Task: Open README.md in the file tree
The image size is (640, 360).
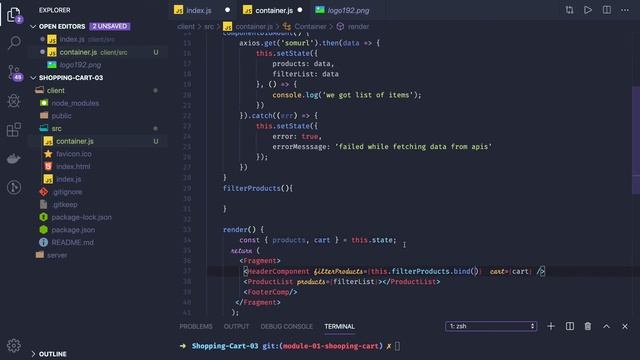Action: [98, 242]
